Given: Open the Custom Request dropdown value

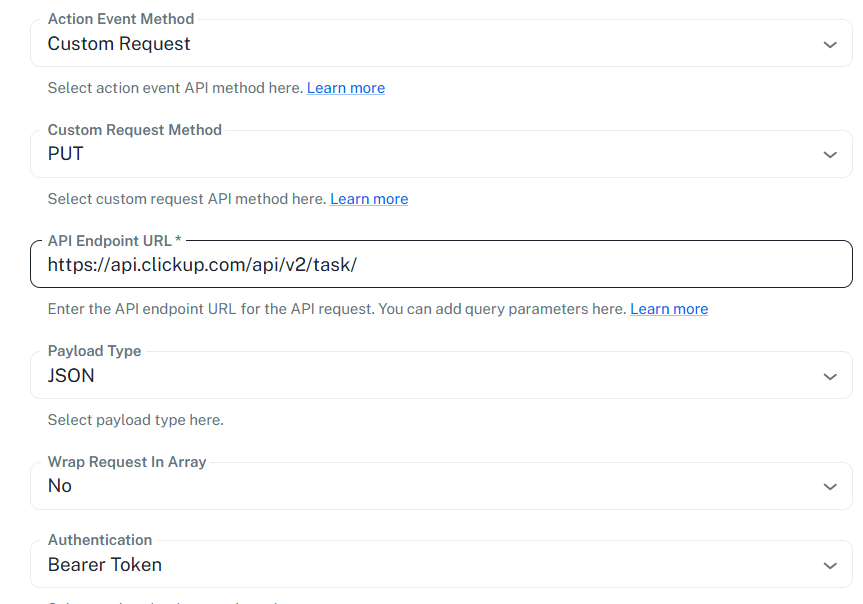Looking at the screenshot, I should 441,43.
